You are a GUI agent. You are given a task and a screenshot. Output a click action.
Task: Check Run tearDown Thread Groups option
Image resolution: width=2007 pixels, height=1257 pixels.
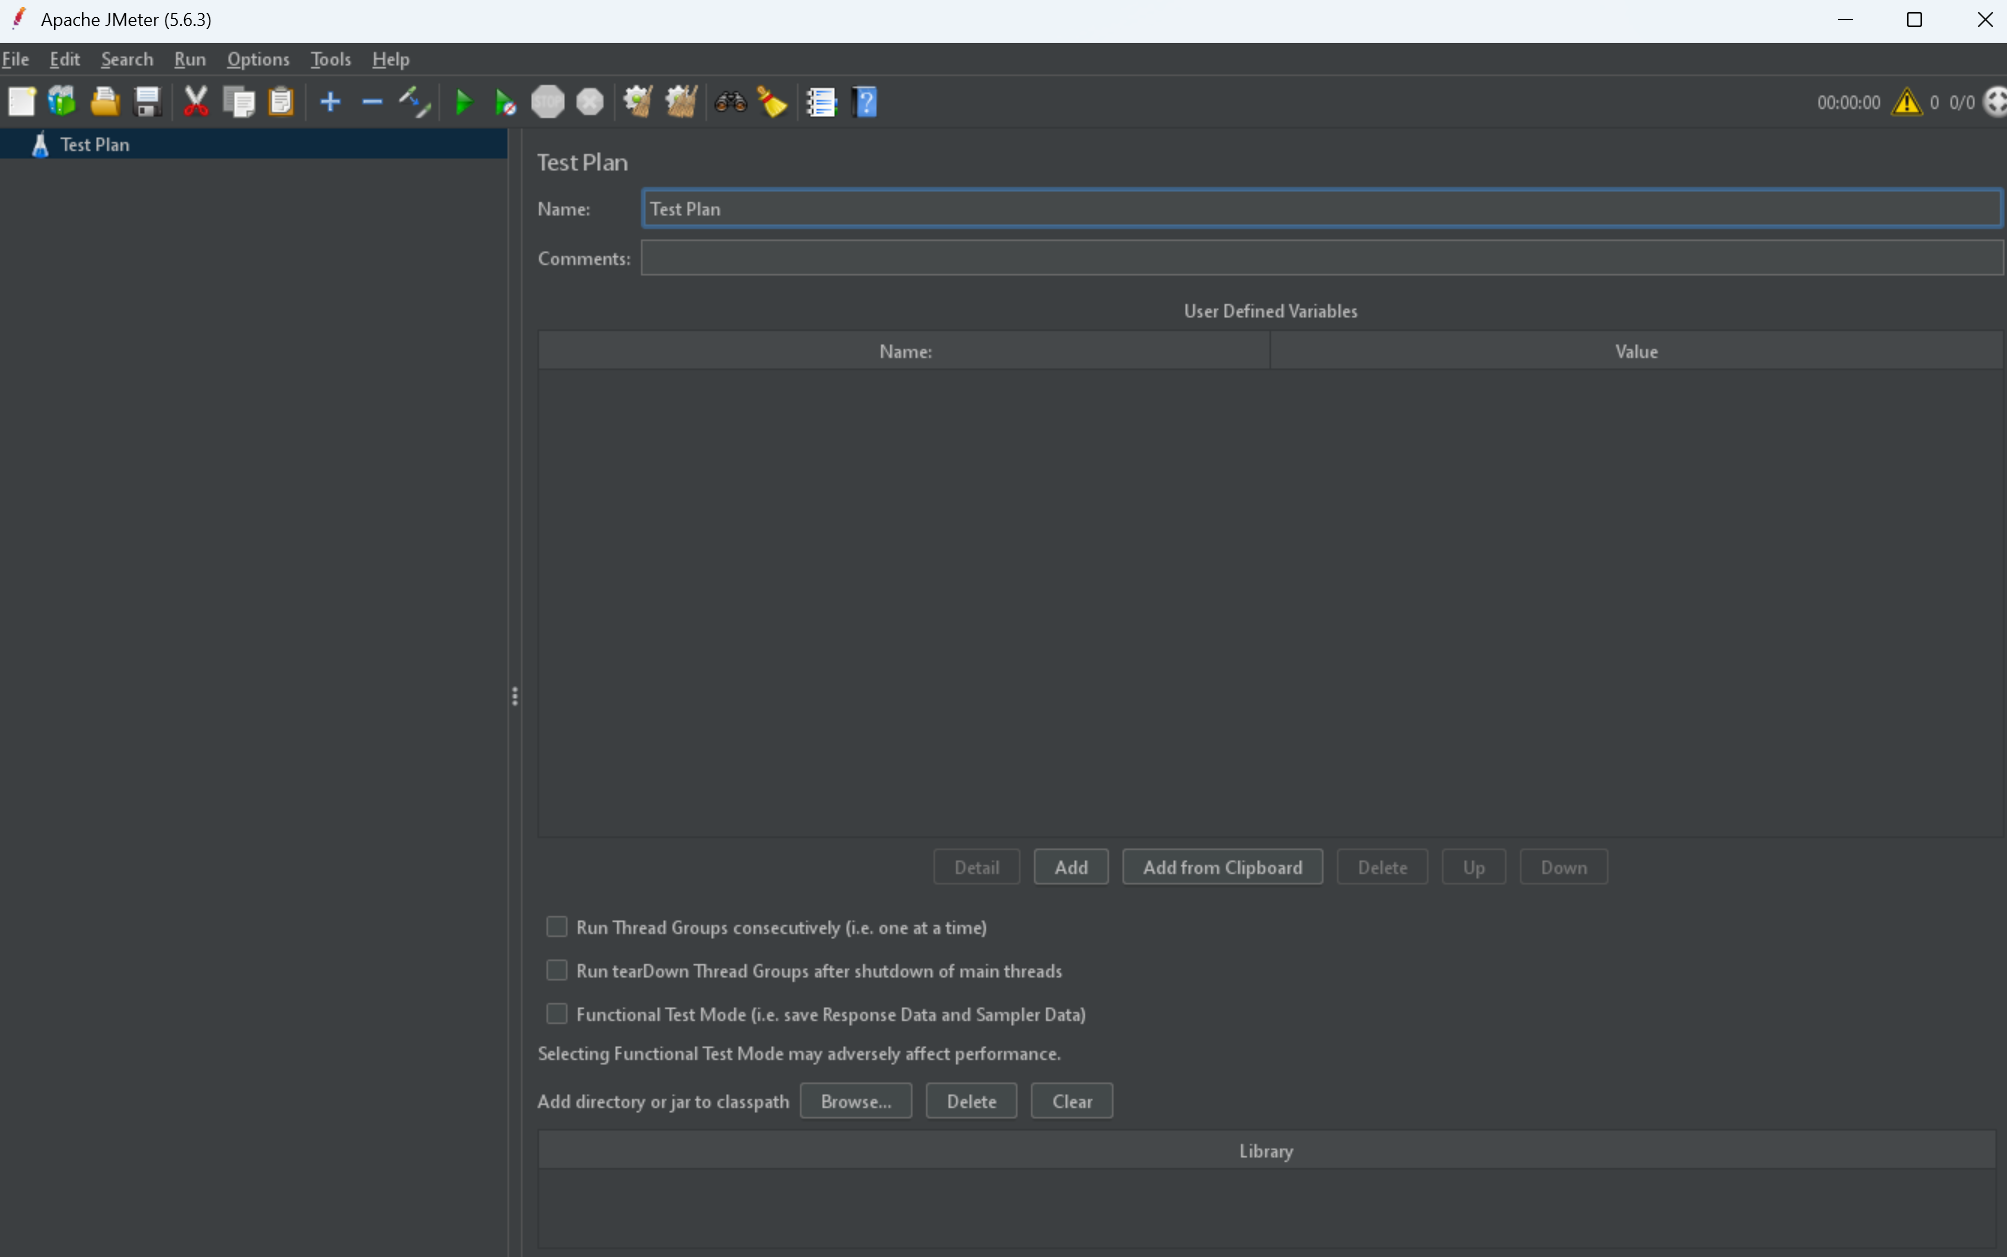pos(557,971)
